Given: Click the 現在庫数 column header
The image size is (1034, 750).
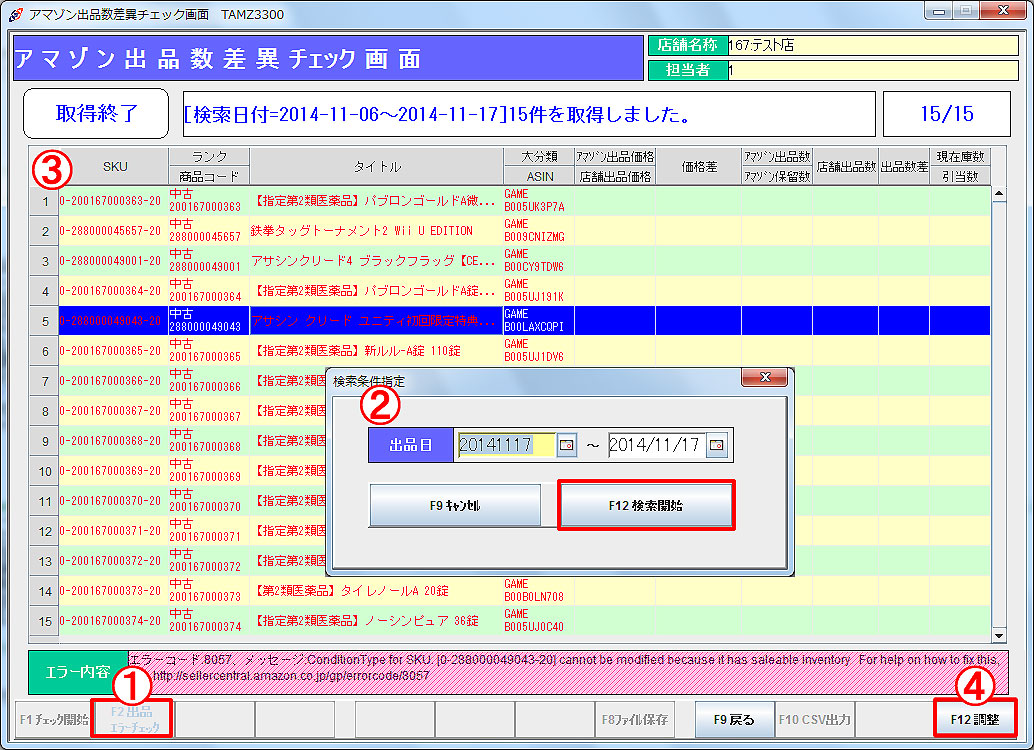Looking at the screenshot, I should point(960,156).
